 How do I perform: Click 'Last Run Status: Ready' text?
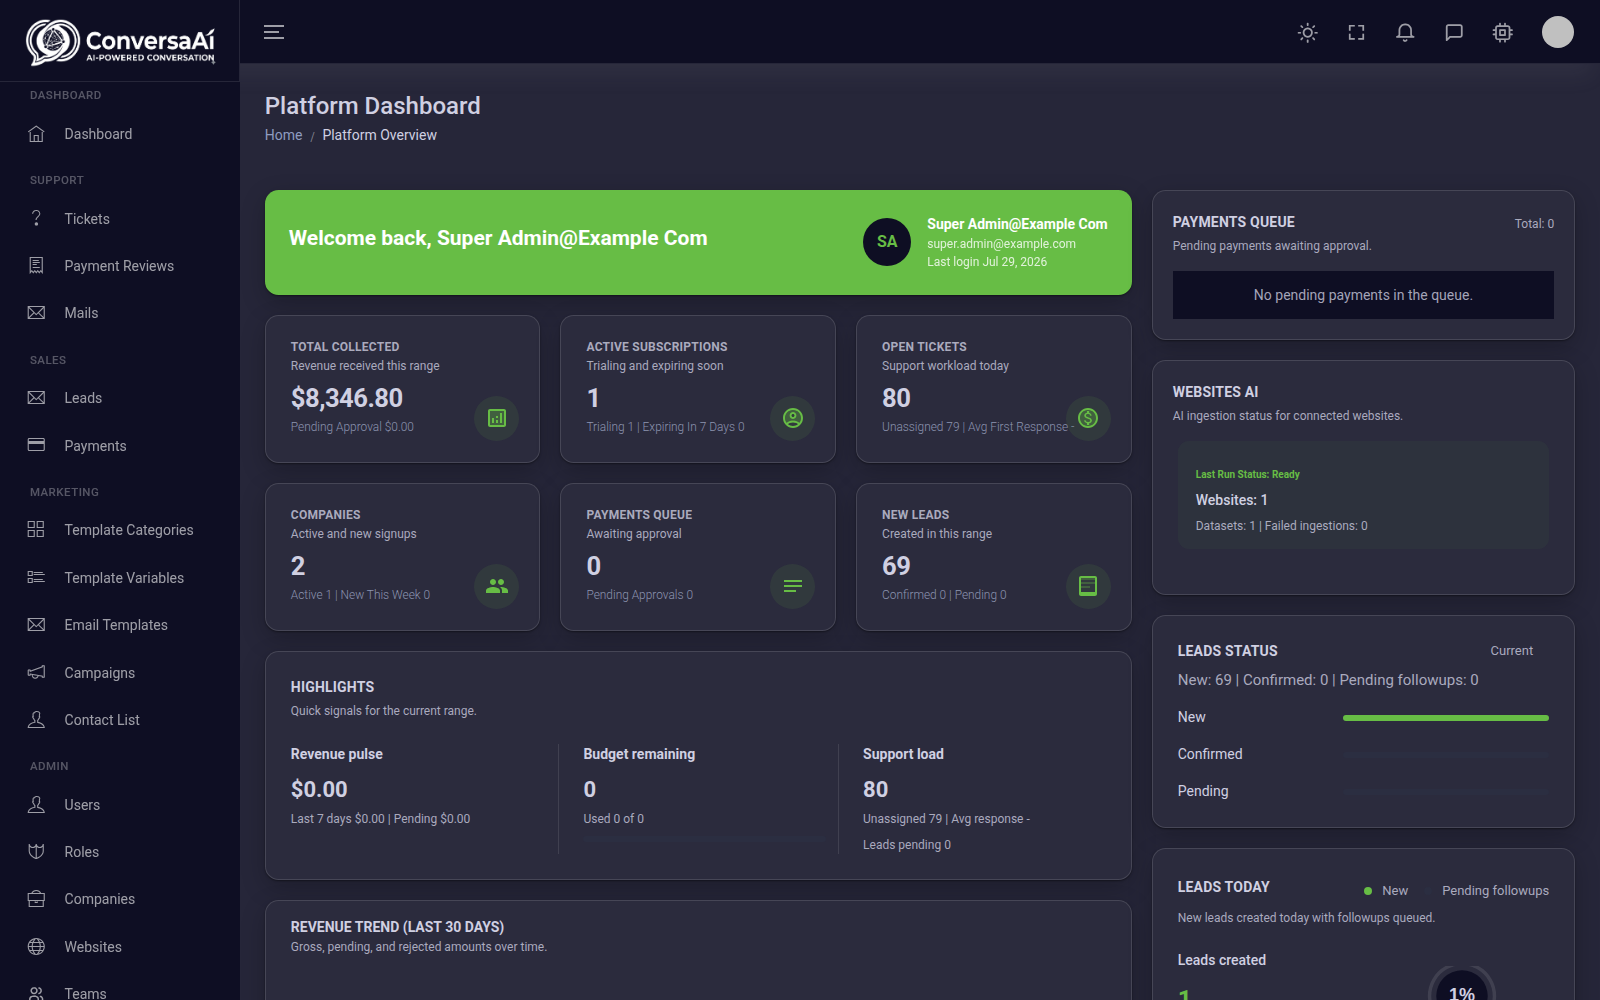(1248, 474)
